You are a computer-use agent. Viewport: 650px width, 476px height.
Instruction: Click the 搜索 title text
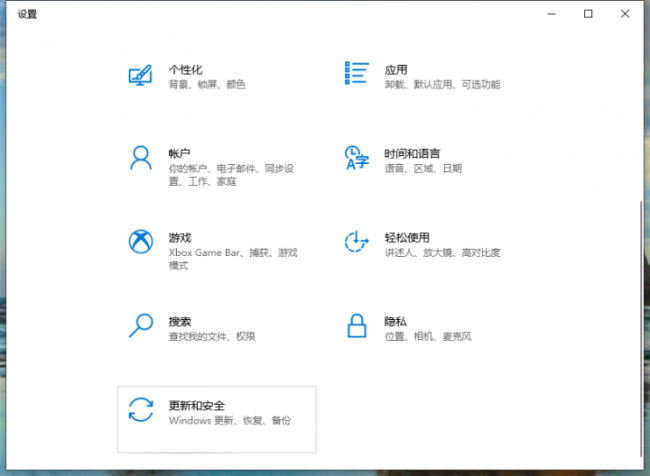pos(179,321)
